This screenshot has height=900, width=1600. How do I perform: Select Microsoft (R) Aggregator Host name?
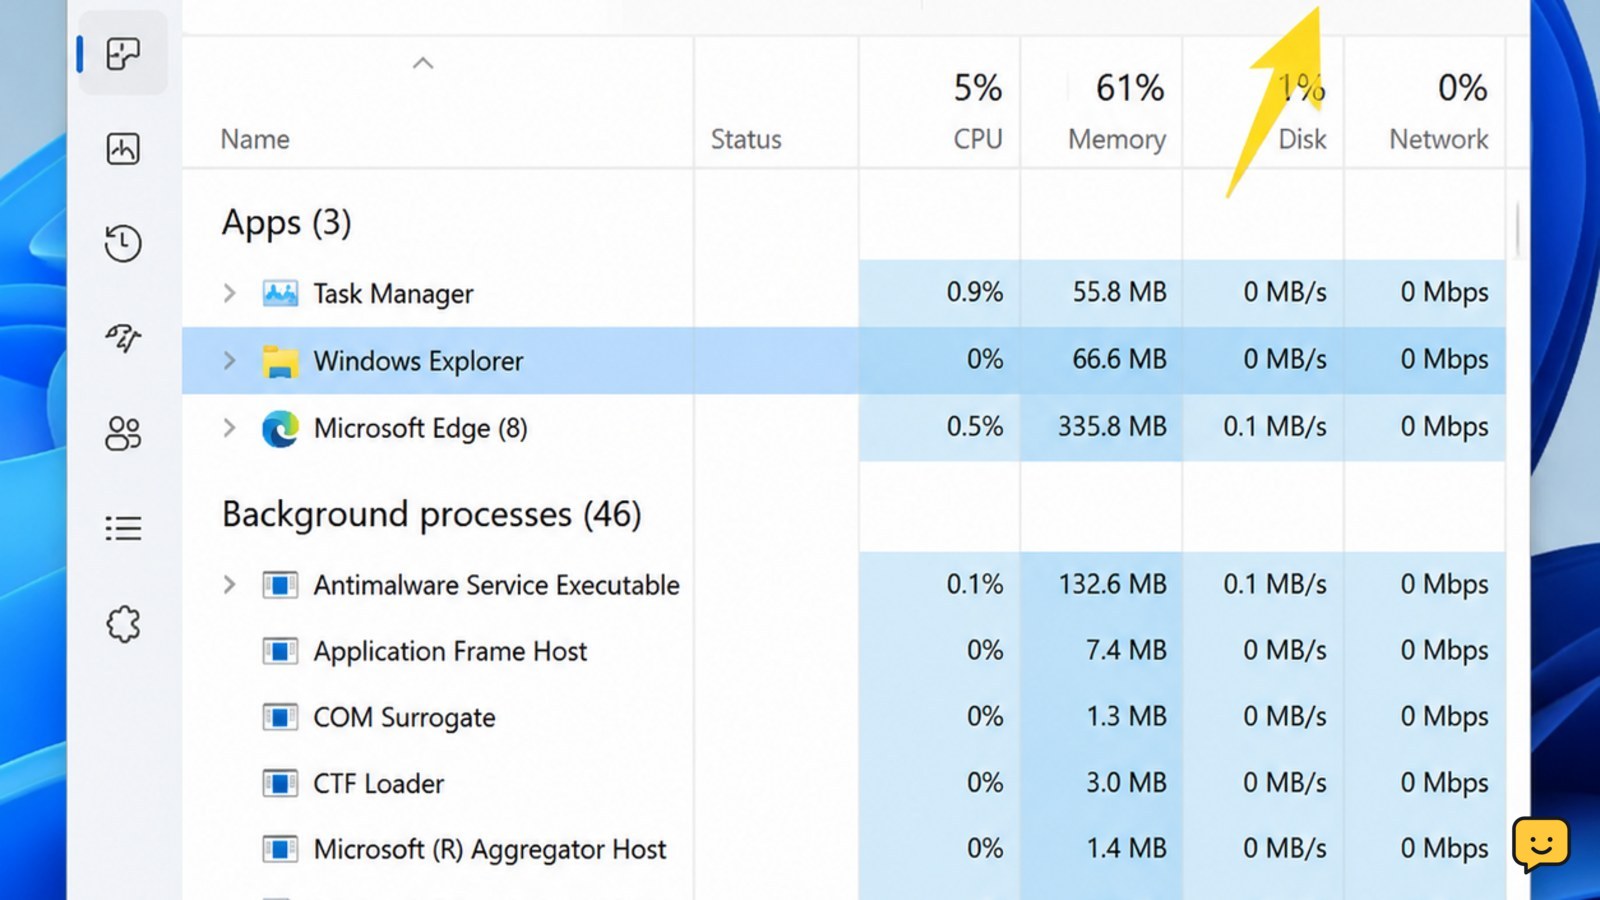click(x=489, y=849)
